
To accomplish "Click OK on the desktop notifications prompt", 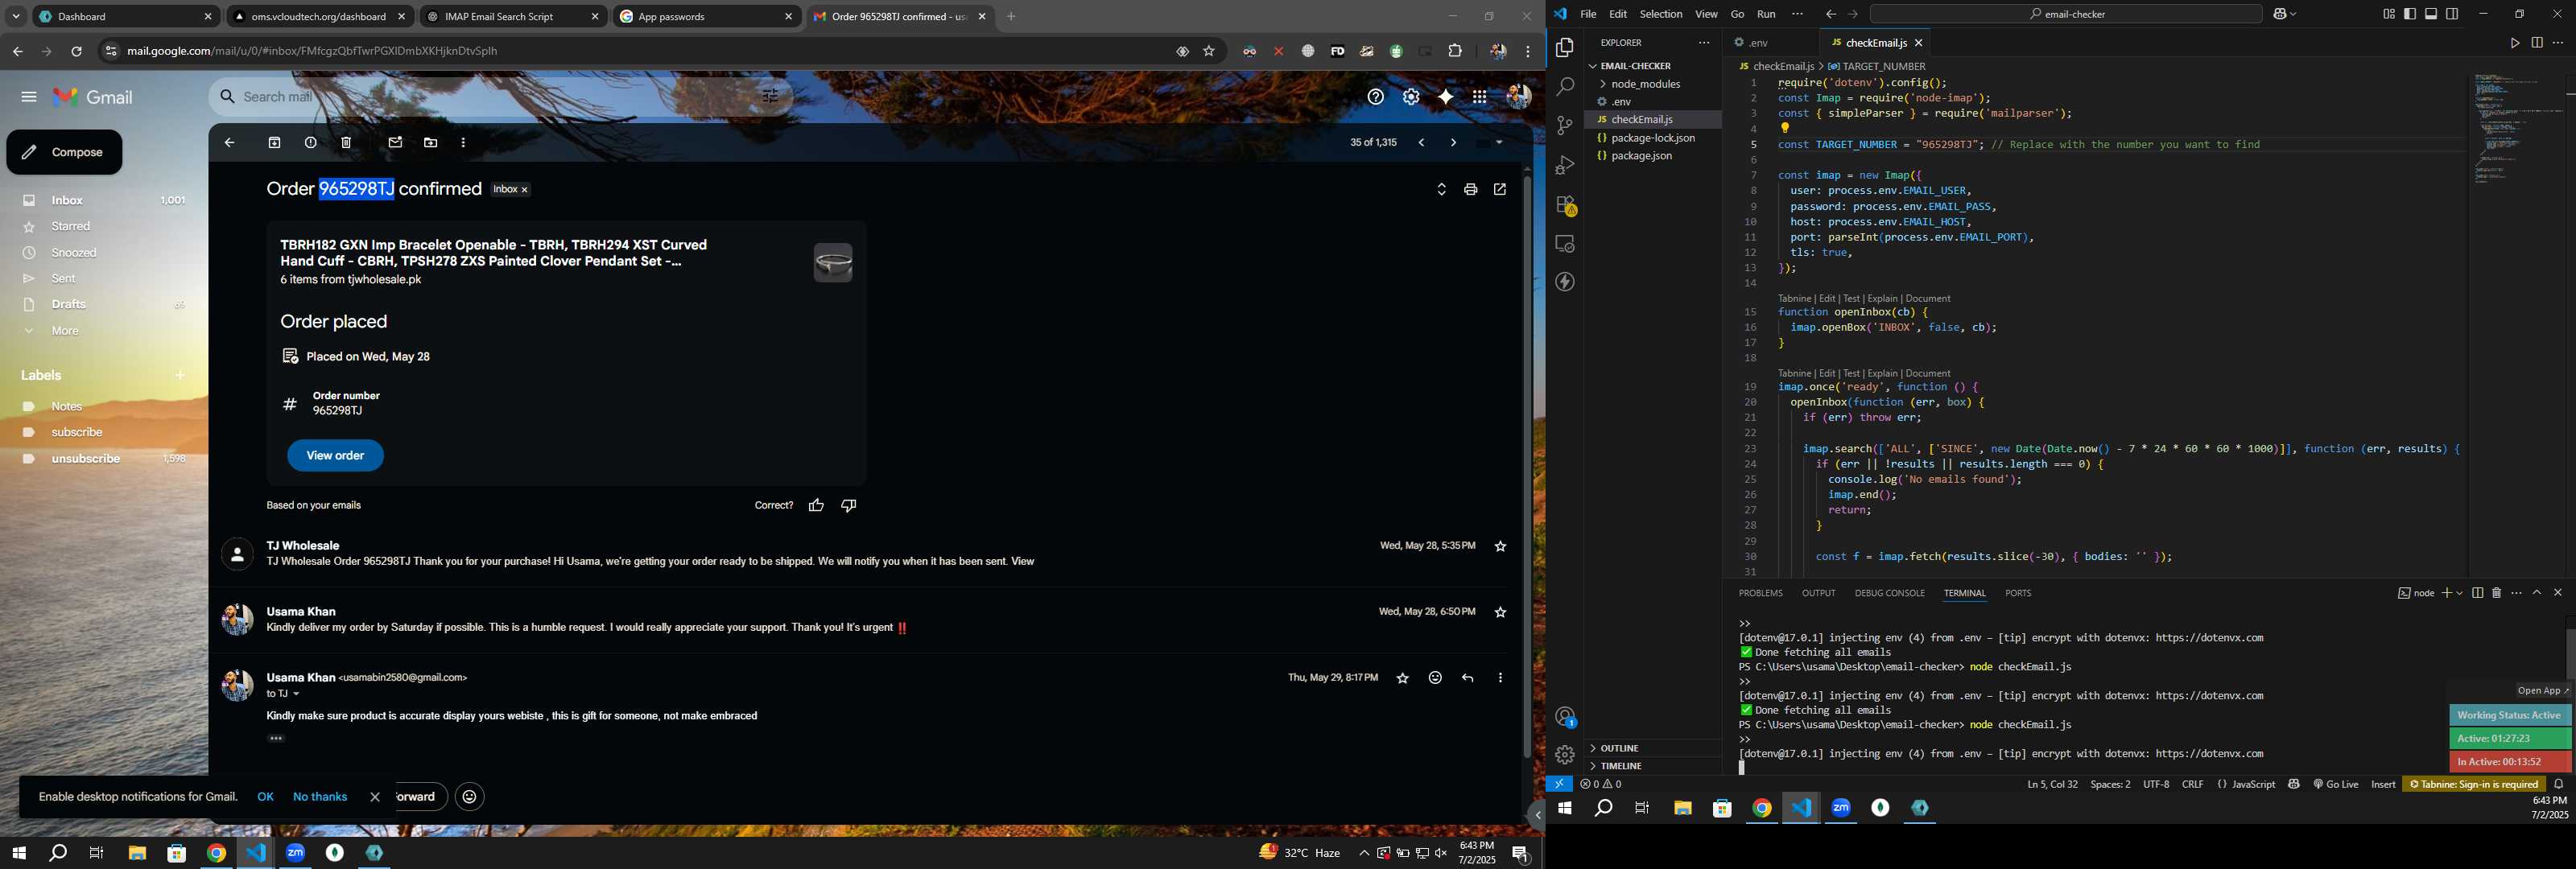I will pyautogui.click(x=265, y=797).
